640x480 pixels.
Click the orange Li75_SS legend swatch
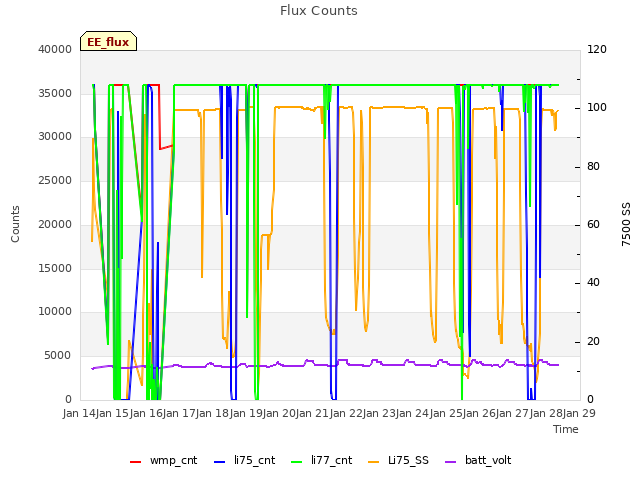tap(373, 462)
